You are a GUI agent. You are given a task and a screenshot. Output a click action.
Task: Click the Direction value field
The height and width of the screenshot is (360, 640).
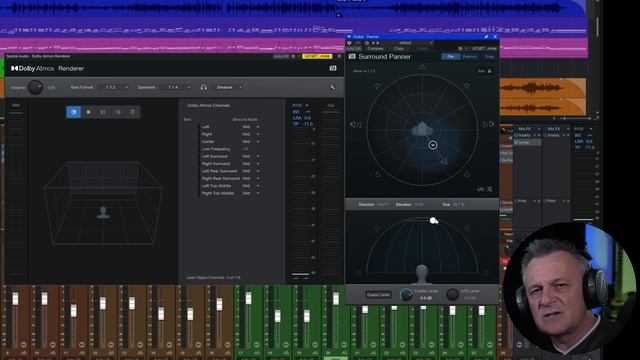click(x=382, y=204)
